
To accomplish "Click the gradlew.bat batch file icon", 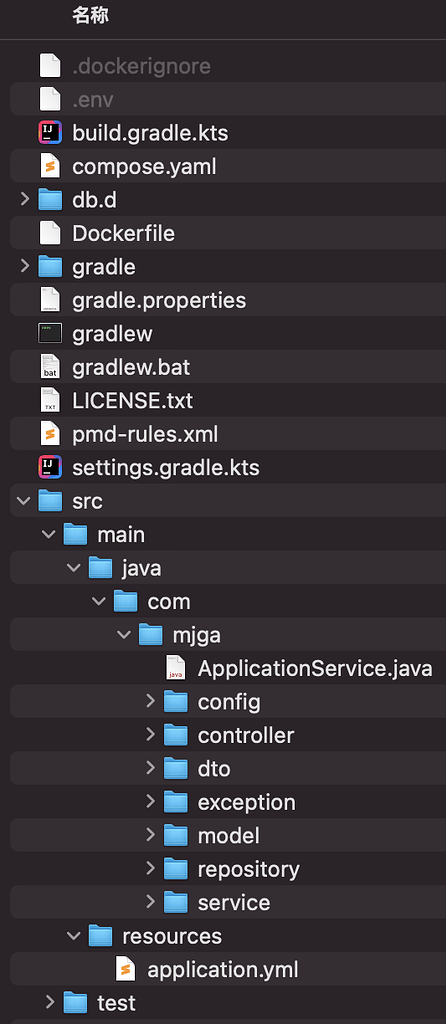I will 50,367.
